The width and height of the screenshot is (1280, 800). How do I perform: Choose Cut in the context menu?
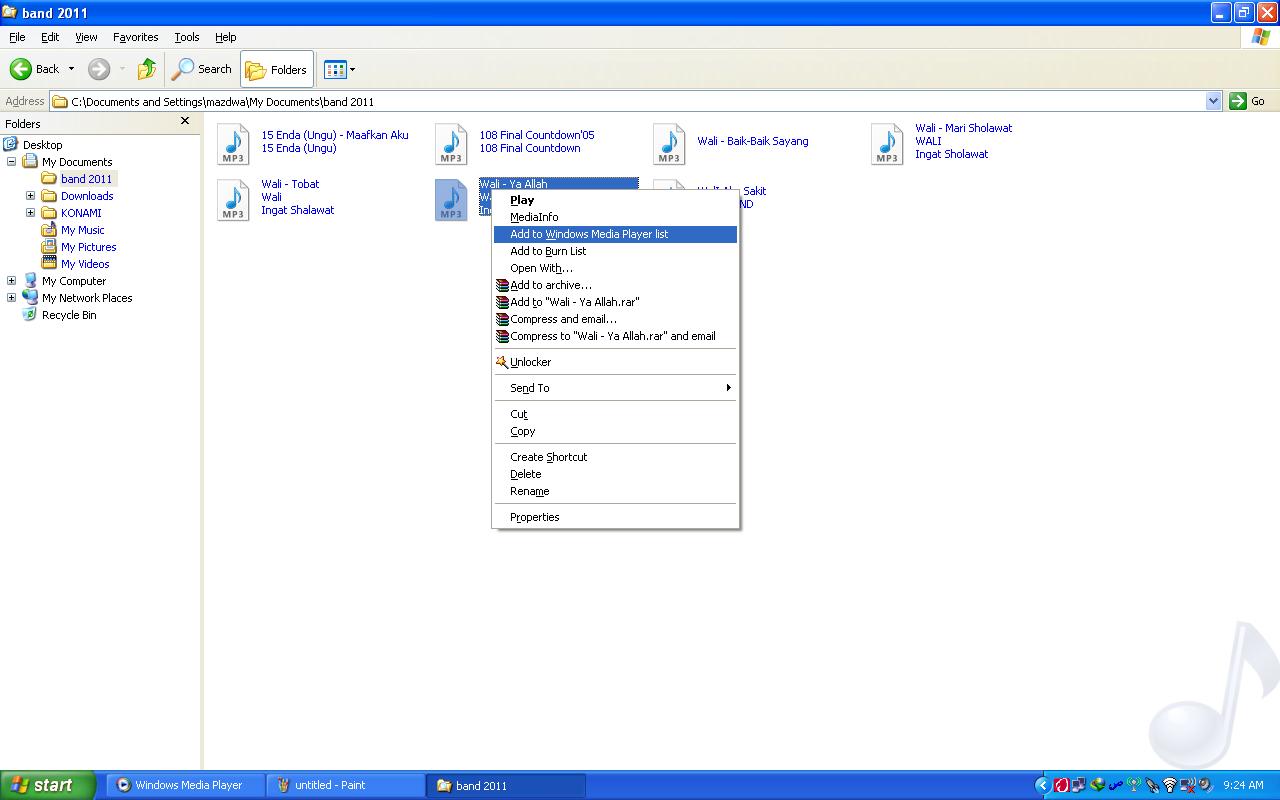point(615,414)
